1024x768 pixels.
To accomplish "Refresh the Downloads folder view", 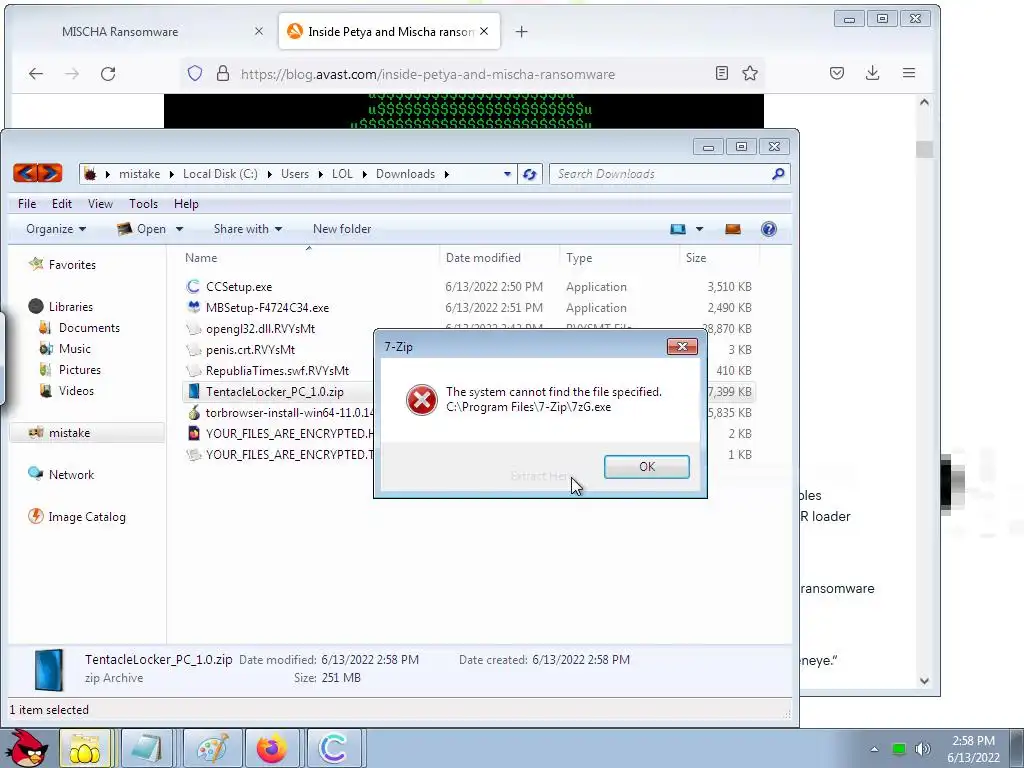I will 530,174.
